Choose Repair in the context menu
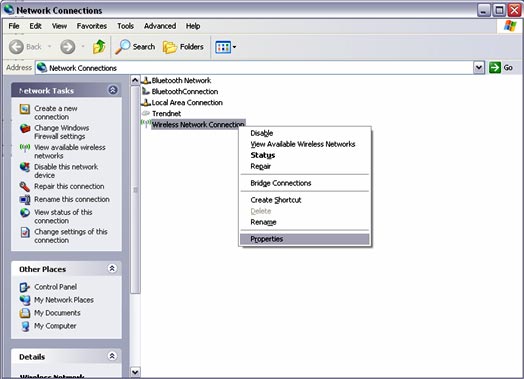The image size is (524, 379). pos(305,166)
